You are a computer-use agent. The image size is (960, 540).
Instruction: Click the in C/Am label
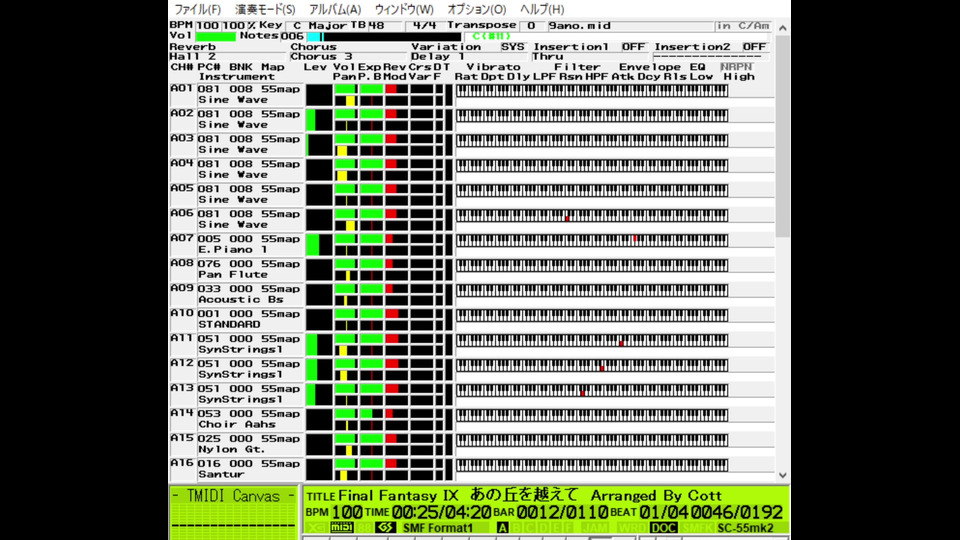click(743, 26)
